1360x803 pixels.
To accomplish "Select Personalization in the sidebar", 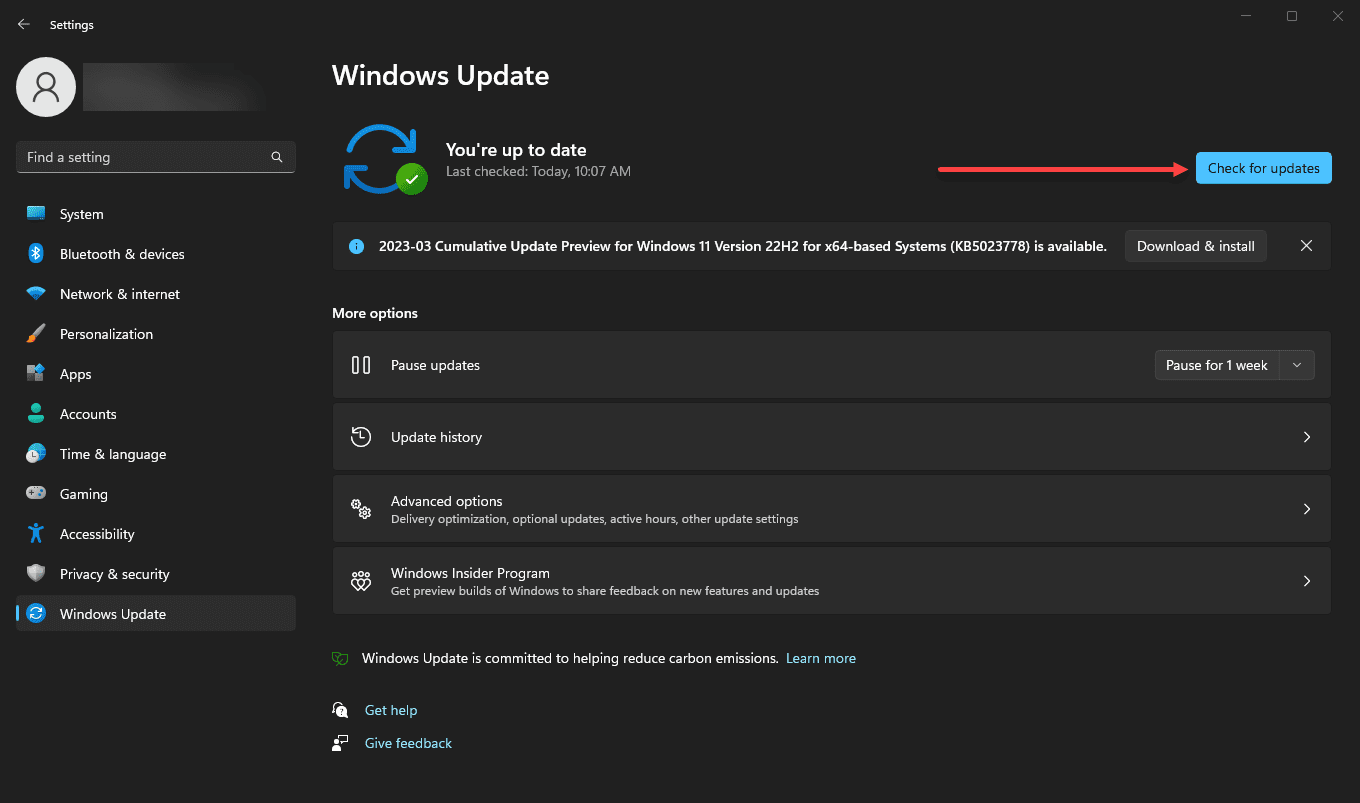I will coord(156,334).
